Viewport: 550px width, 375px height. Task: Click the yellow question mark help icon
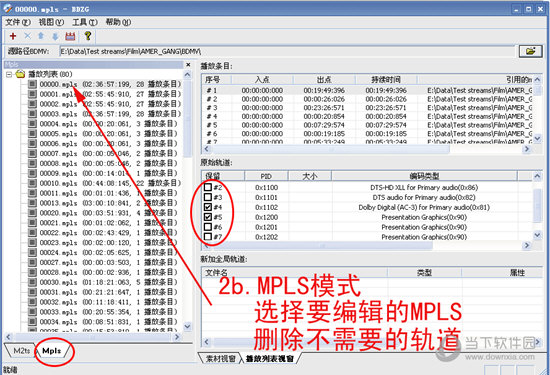[88, 35]
